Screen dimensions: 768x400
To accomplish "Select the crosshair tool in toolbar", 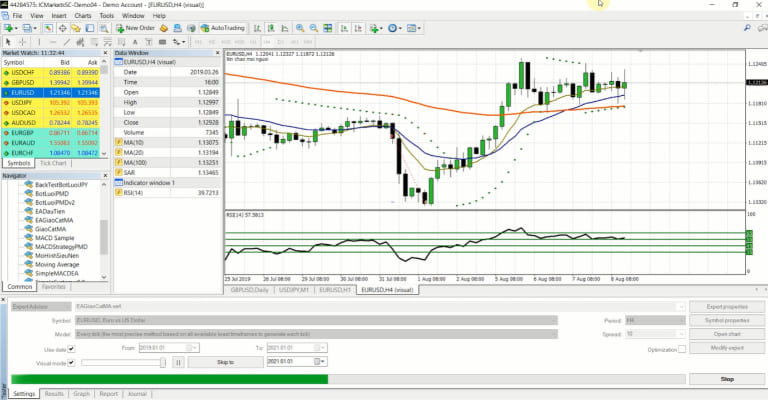I will click(x=24, y=42).
